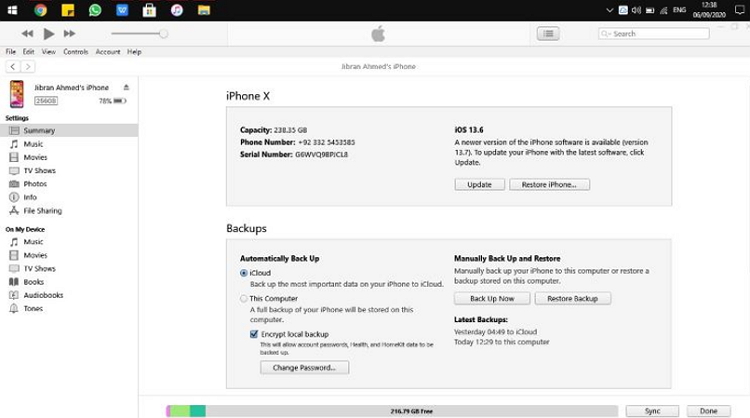Click the serial number text G6WVQ9BPJCL8
This screenshot has width=750, height=418.
point(321,154)
